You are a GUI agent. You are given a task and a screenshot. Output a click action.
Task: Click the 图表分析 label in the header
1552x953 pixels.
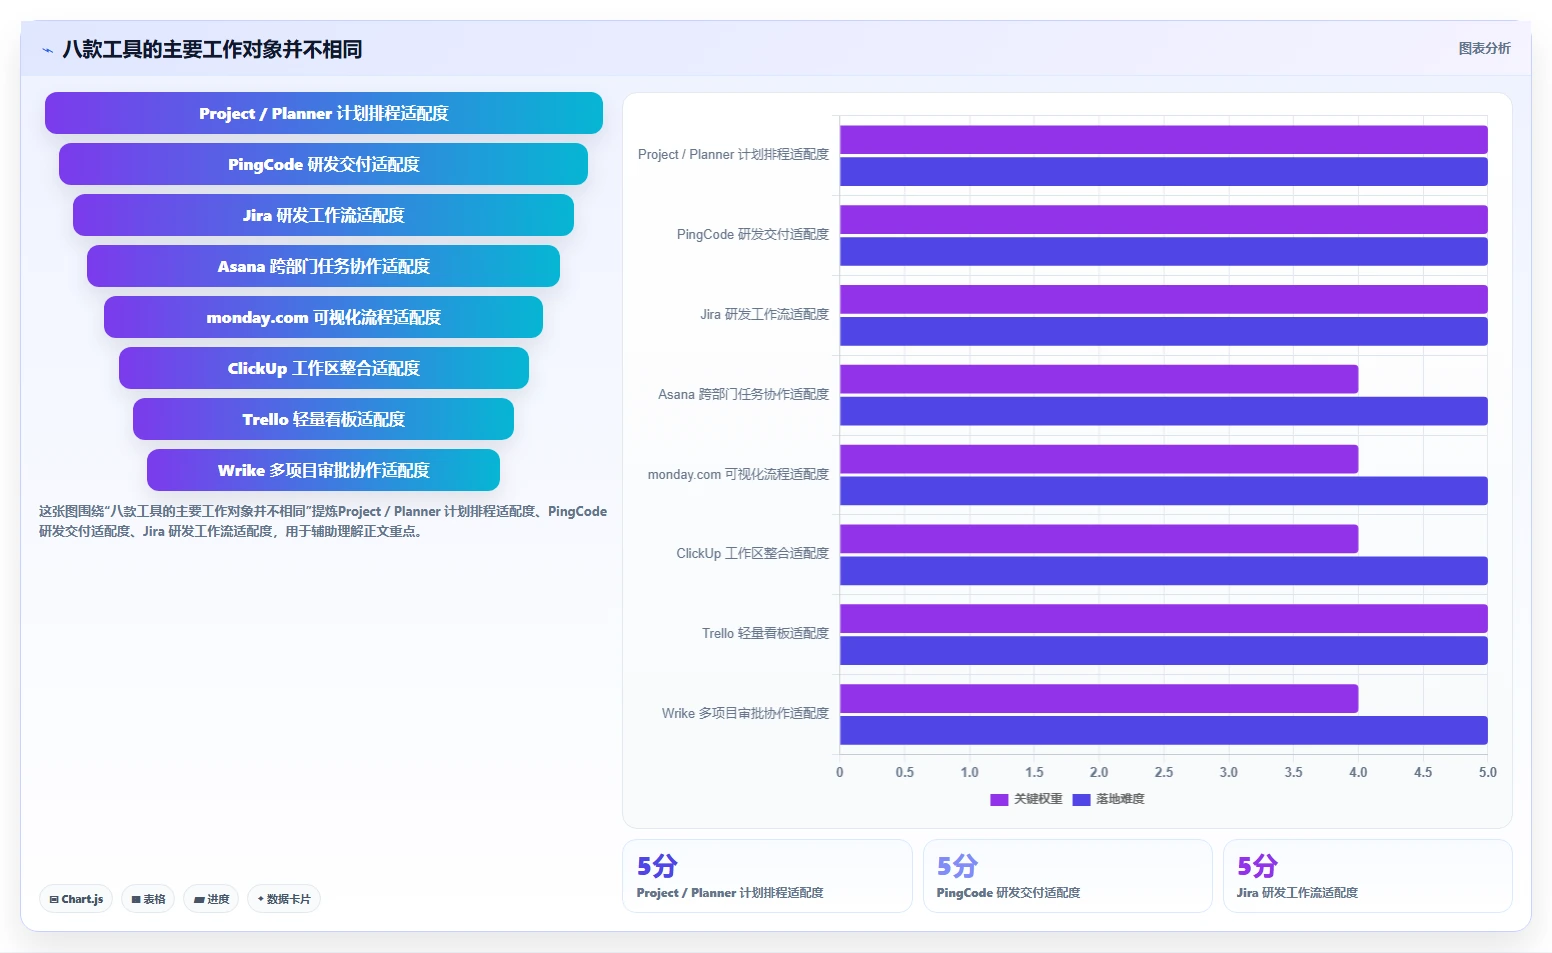point(1484,48)
